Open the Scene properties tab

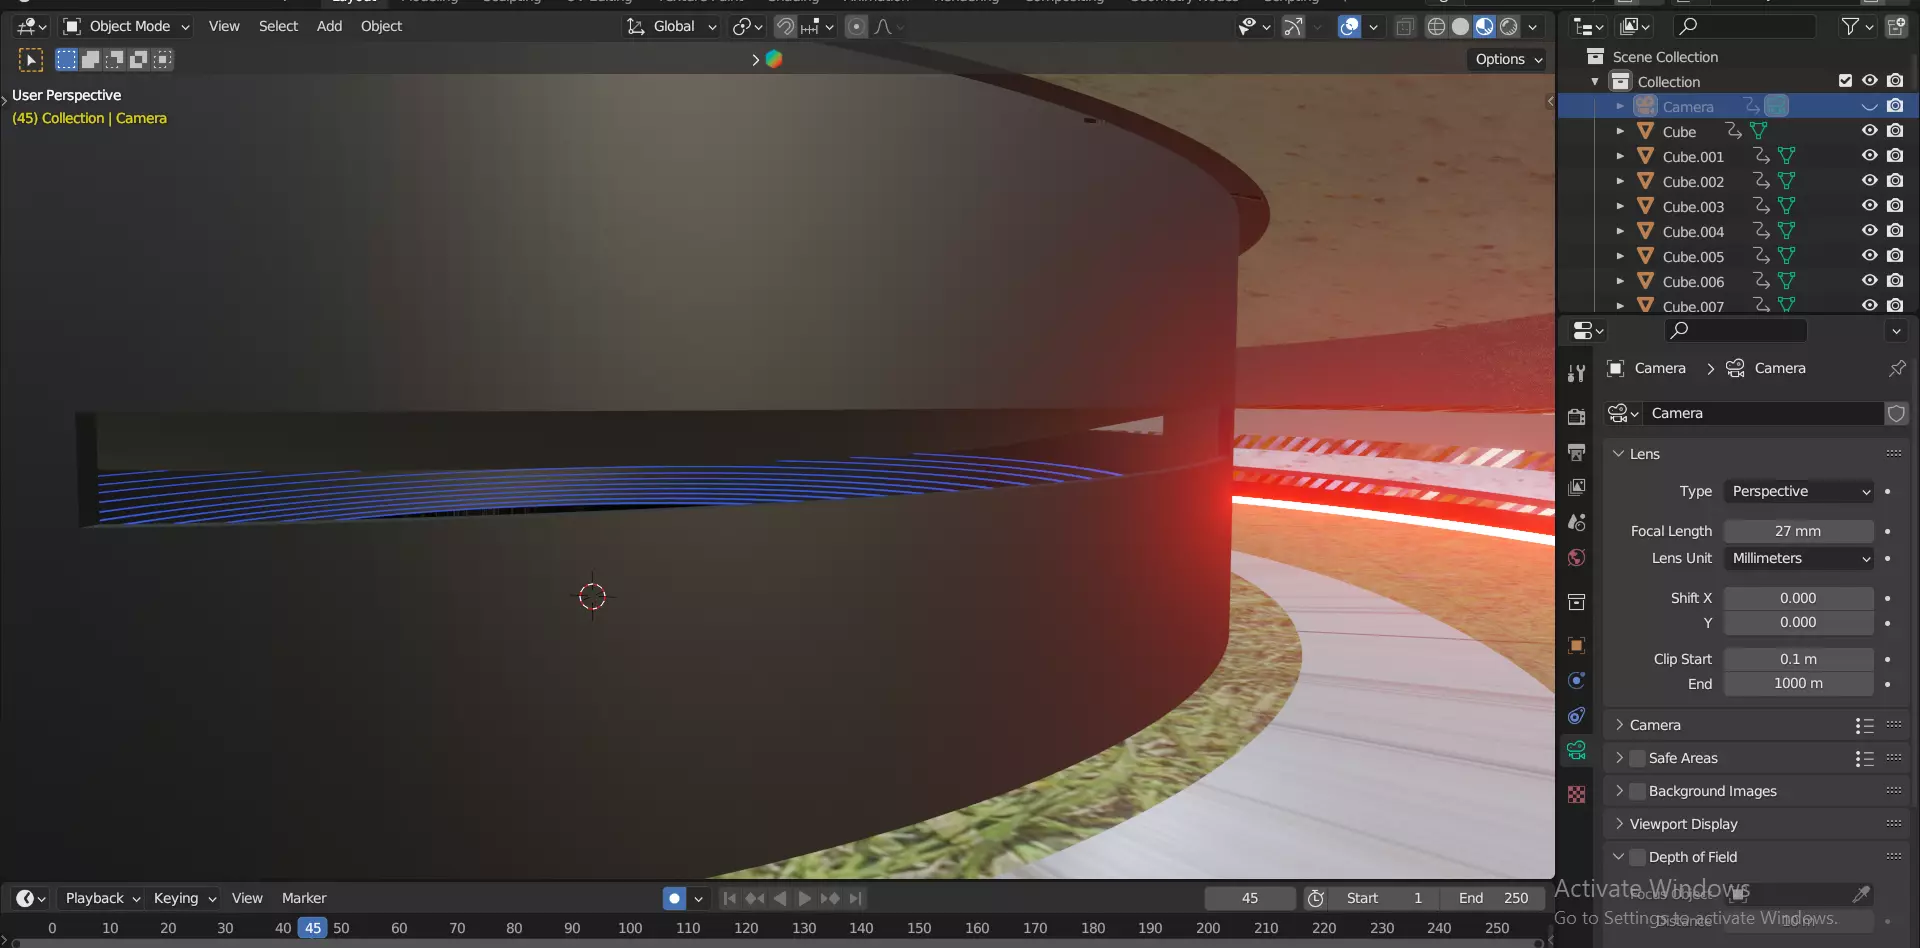pos(1577,522)
